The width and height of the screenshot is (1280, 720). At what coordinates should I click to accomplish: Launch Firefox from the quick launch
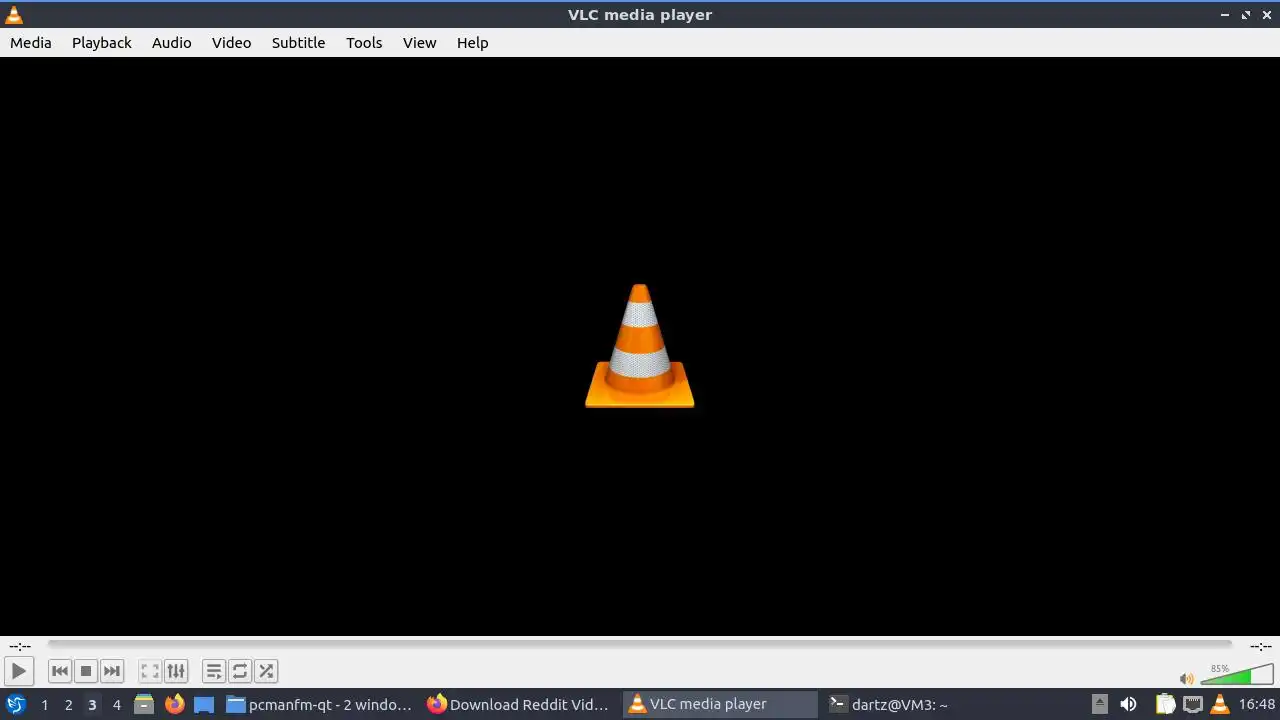174,704
